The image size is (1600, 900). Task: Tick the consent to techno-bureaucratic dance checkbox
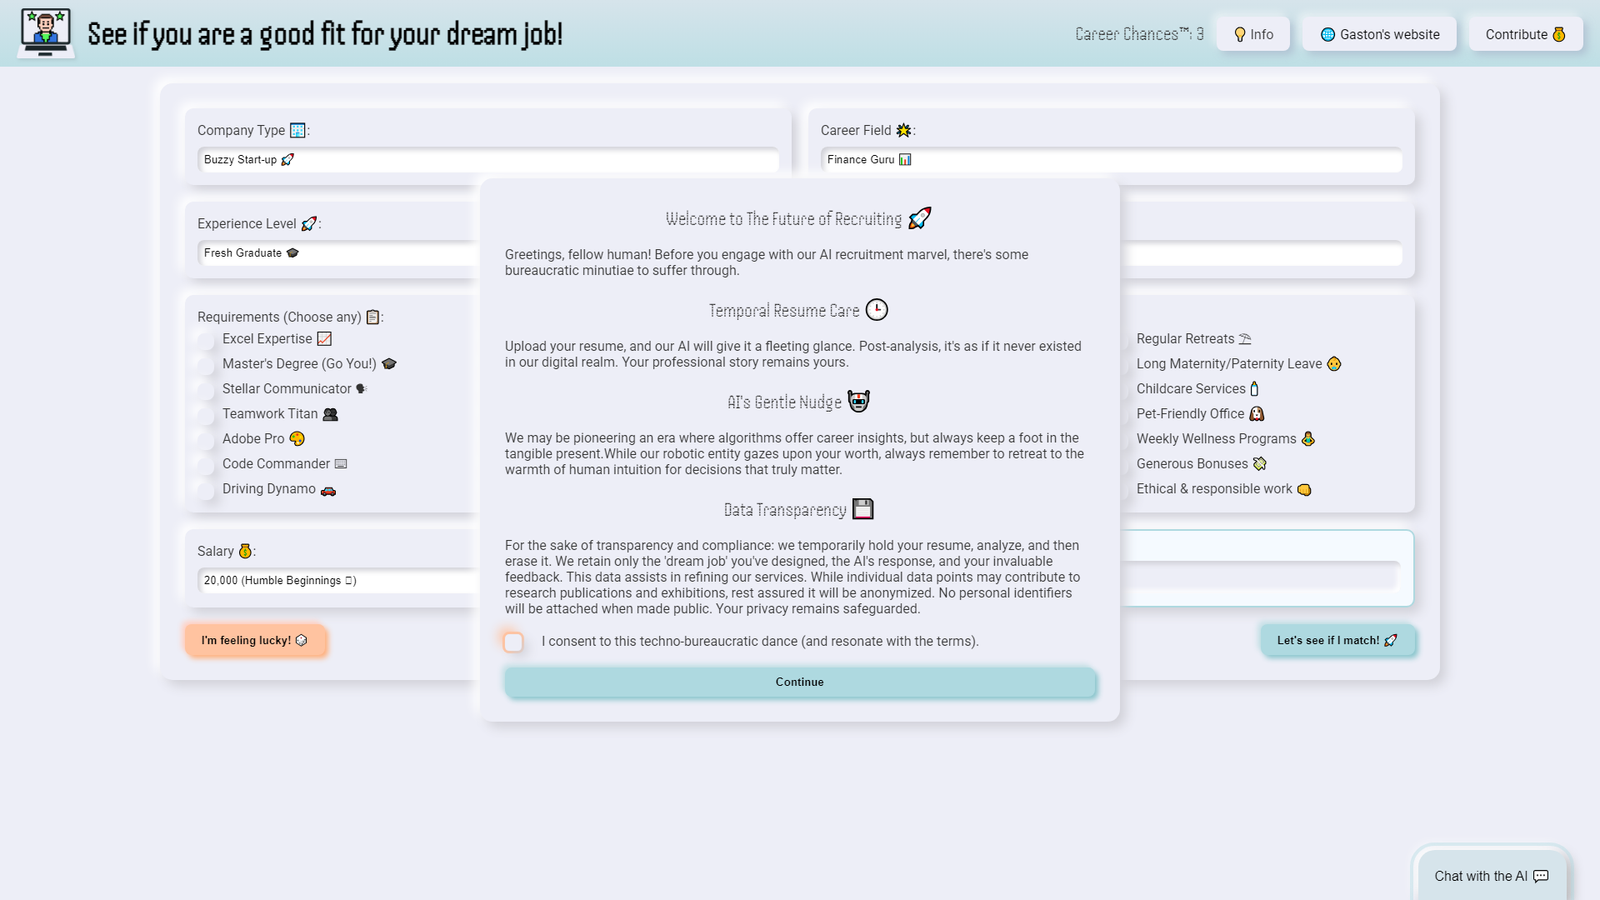(x=513, y=642)
